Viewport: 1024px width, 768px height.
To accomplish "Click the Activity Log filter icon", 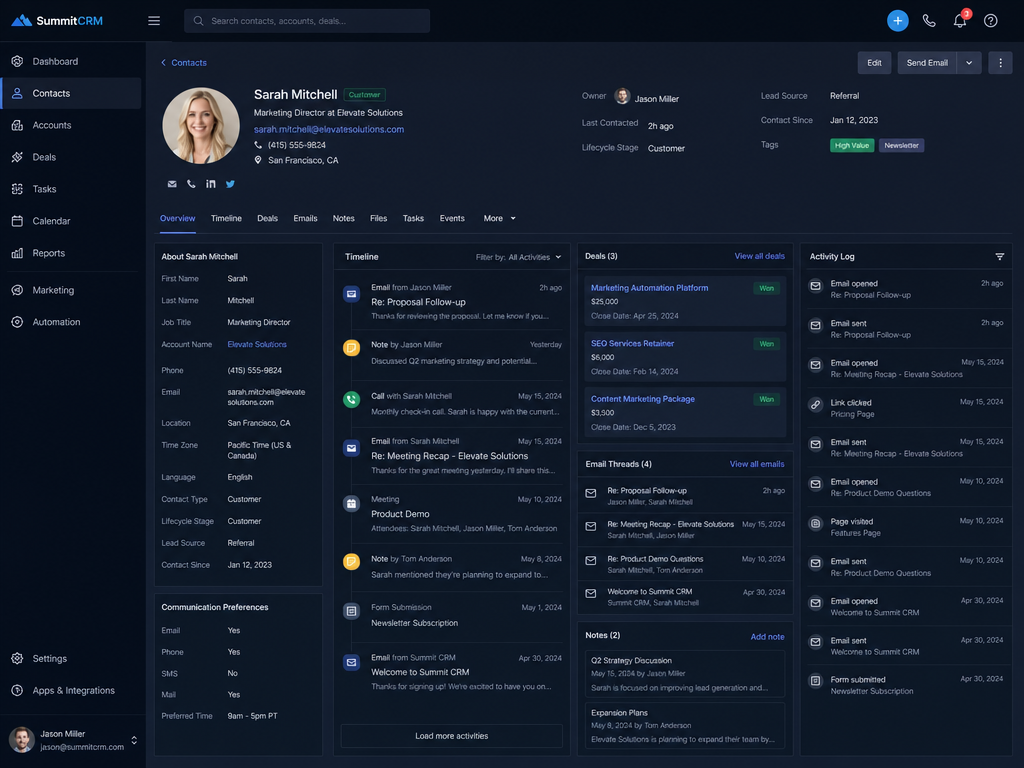I will click(x=999, y=257).
